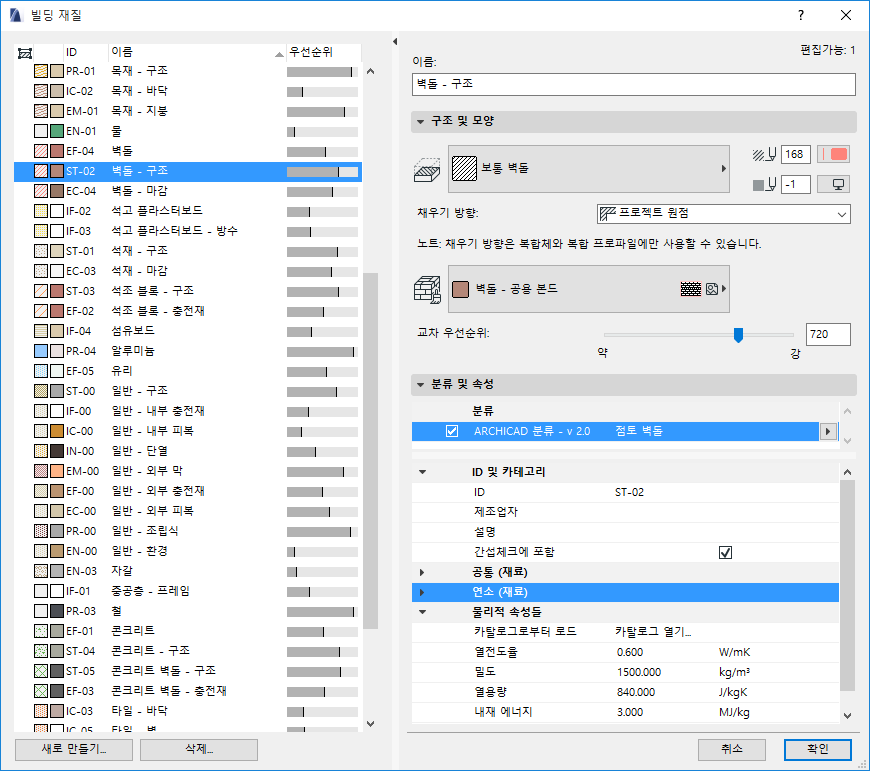Click the hatch icon for 목재 - 바닥 row
This screenshot has height=771, width=870.
click(x=41, y=91)
